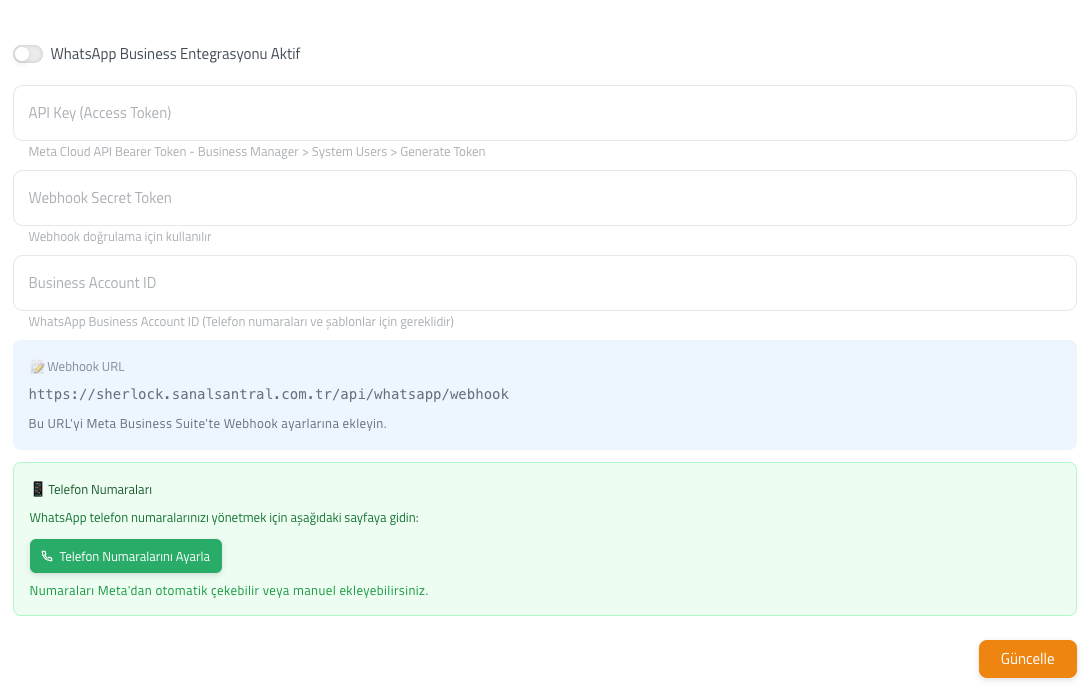Click the sherlock.sanalsantral.com.tr webhook address

[269, 395]
